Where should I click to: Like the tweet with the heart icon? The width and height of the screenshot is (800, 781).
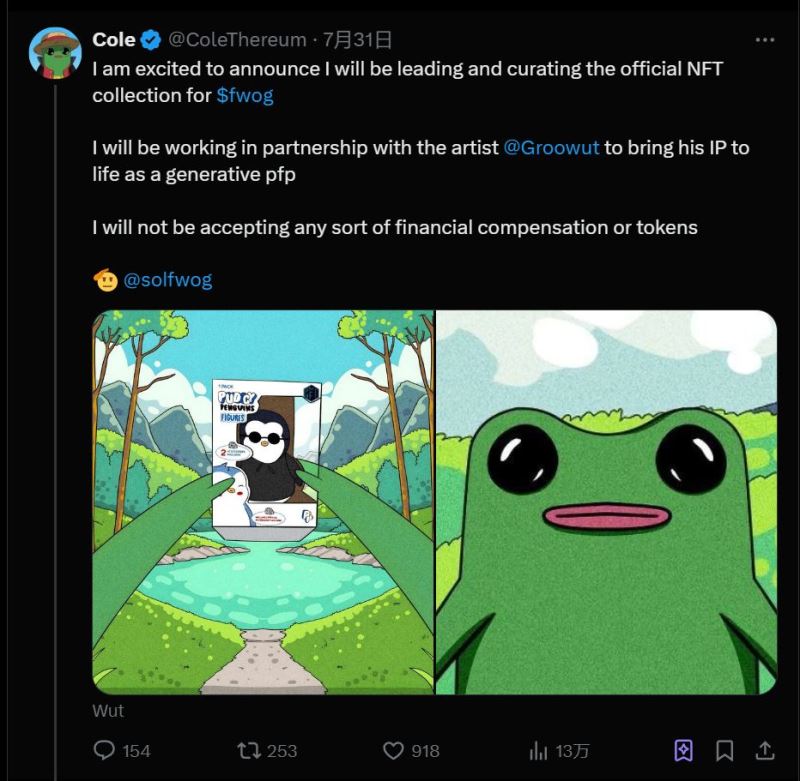coord(395,750)
